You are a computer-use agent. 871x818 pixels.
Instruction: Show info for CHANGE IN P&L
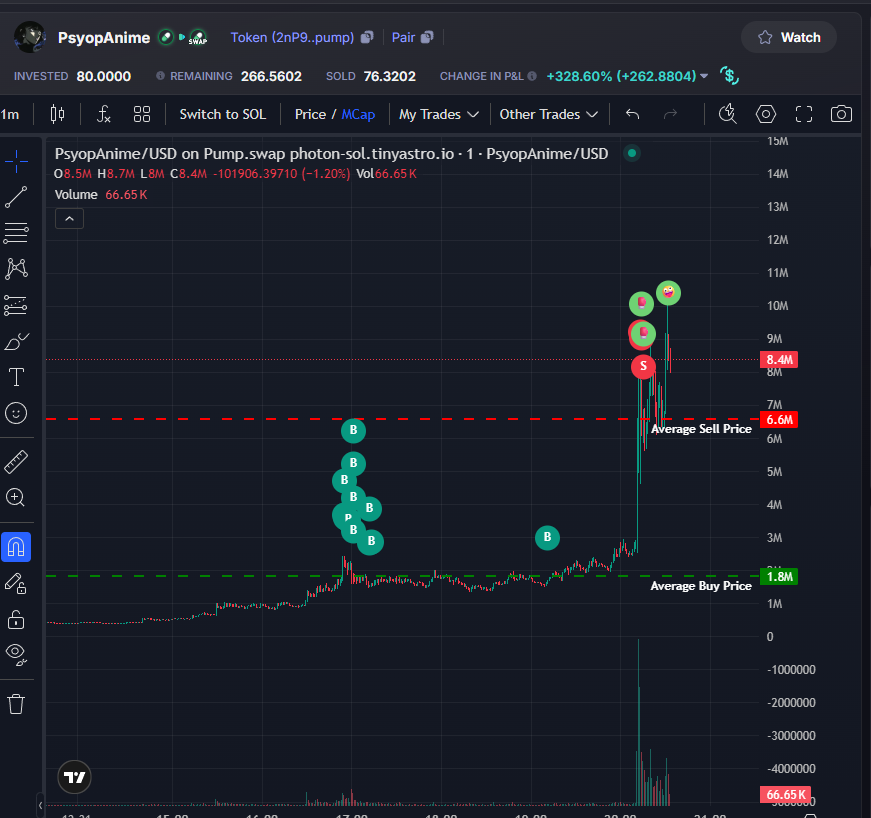pyautogui.click(x=532, y=76)
